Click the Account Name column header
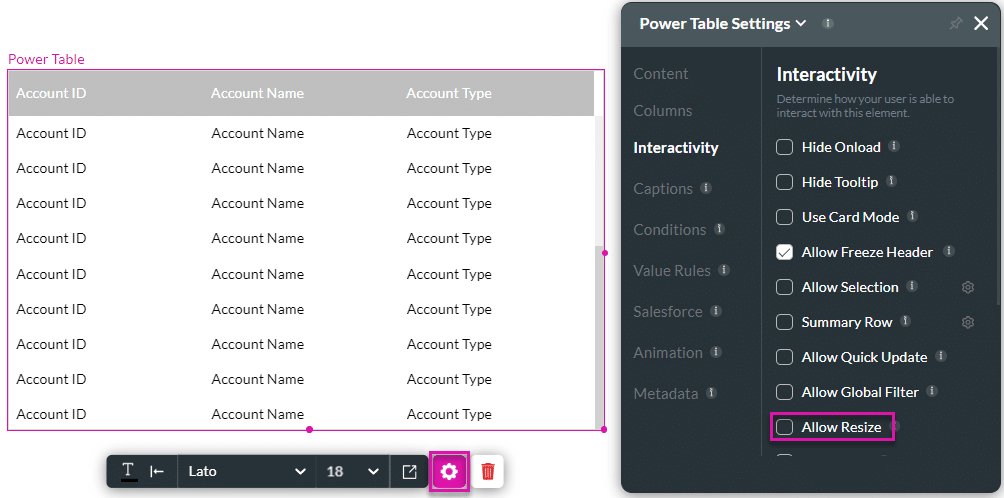Screen dimensions: 1004x498 [257, 93]
